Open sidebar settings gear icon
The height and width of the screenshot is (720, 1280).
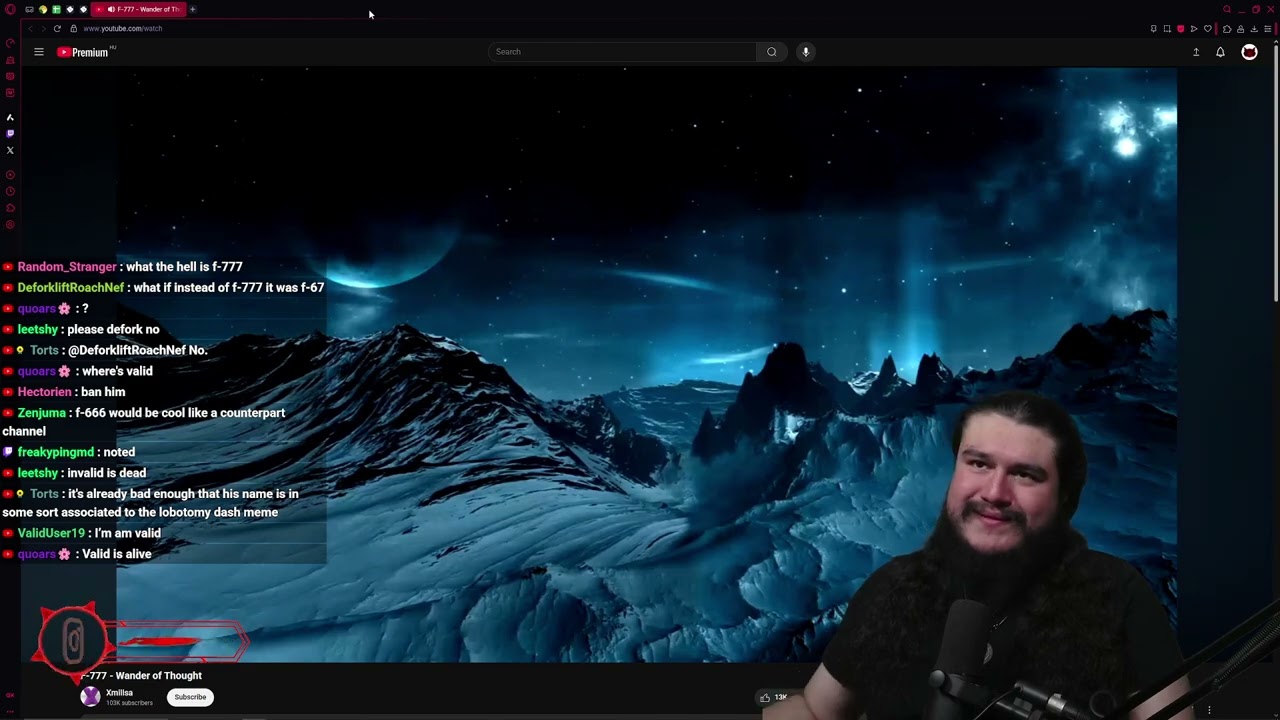[x=10, y=225]
